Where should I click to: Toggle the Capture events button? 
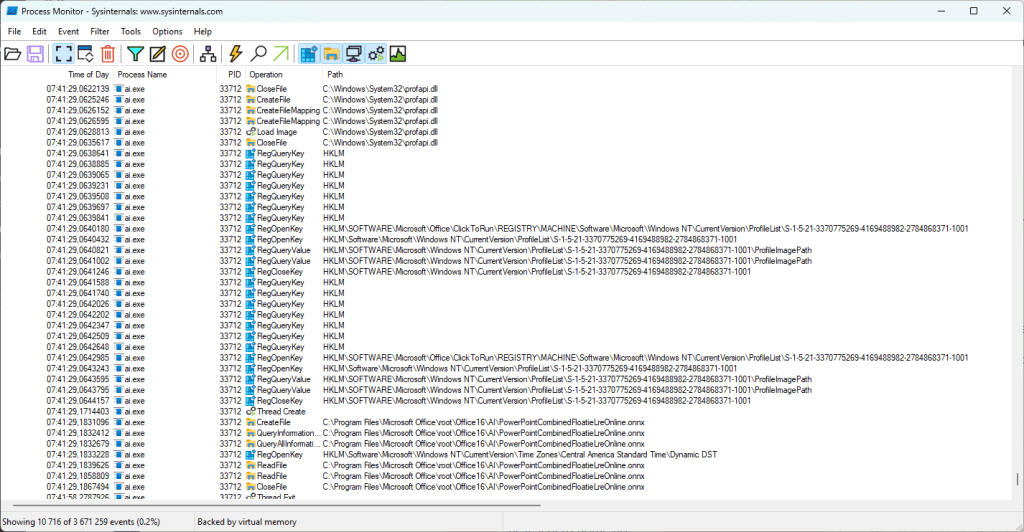click(x=64, y=53)
